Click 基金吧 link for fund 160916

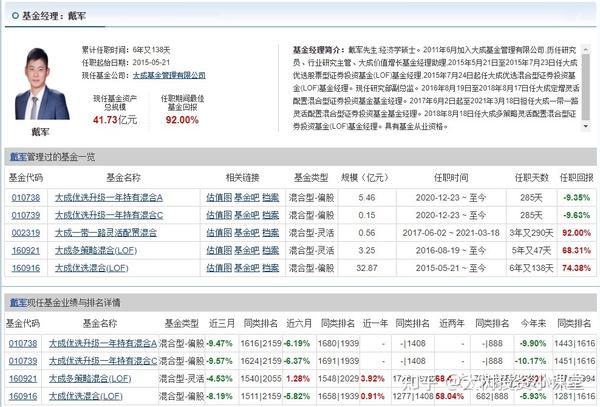(x=247, y=268)
